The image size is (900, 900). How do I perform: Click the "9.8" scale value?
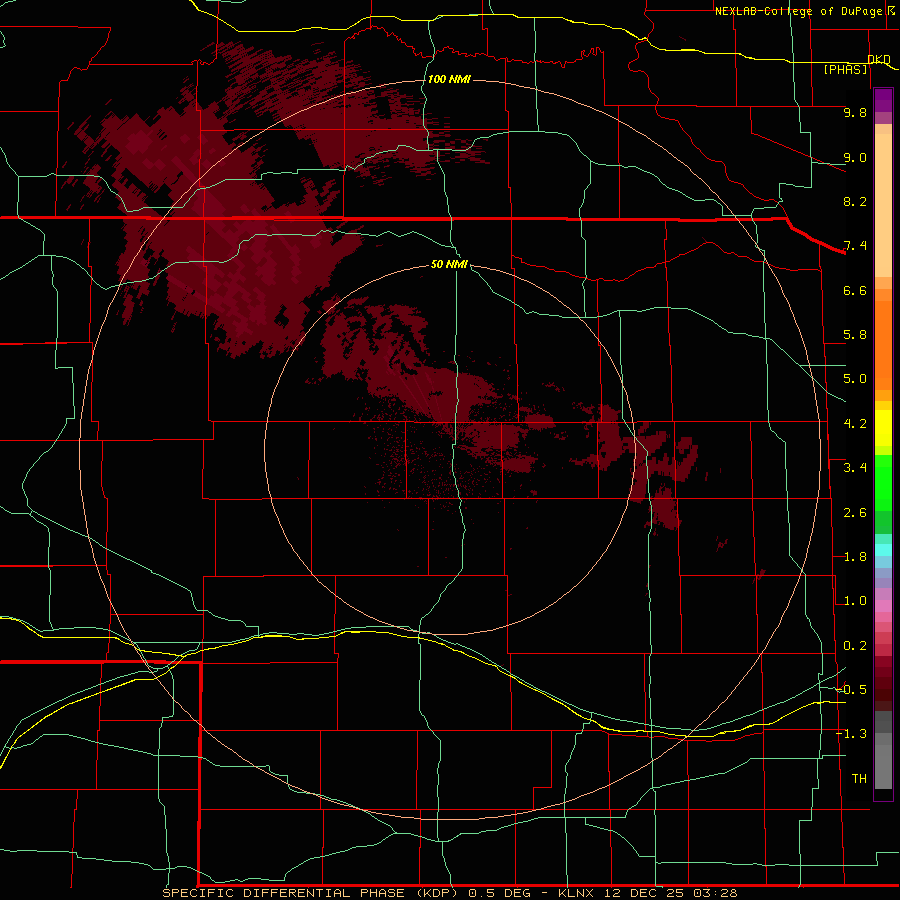click(855, 112)
